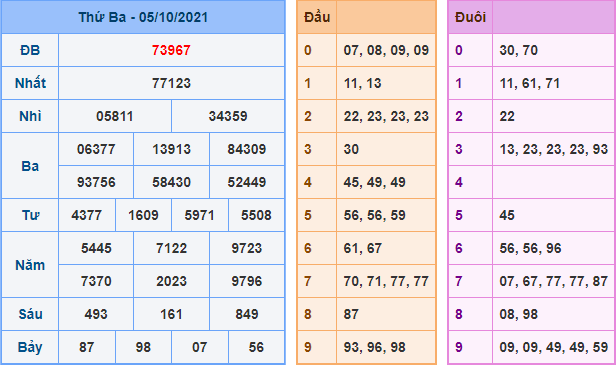Click Đuôi values '07, 67, 77, 77, 87'
Image resolution: width=616 pixels, height=365 pixels.
554,281
